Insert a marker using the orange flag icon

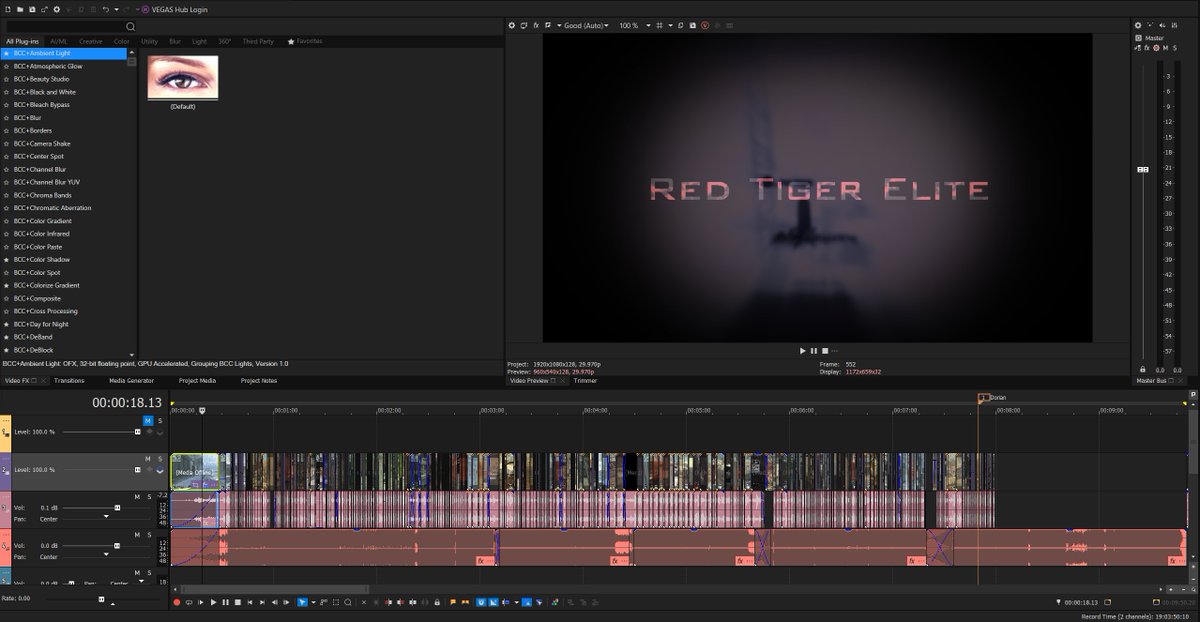(x=453, y=602)
